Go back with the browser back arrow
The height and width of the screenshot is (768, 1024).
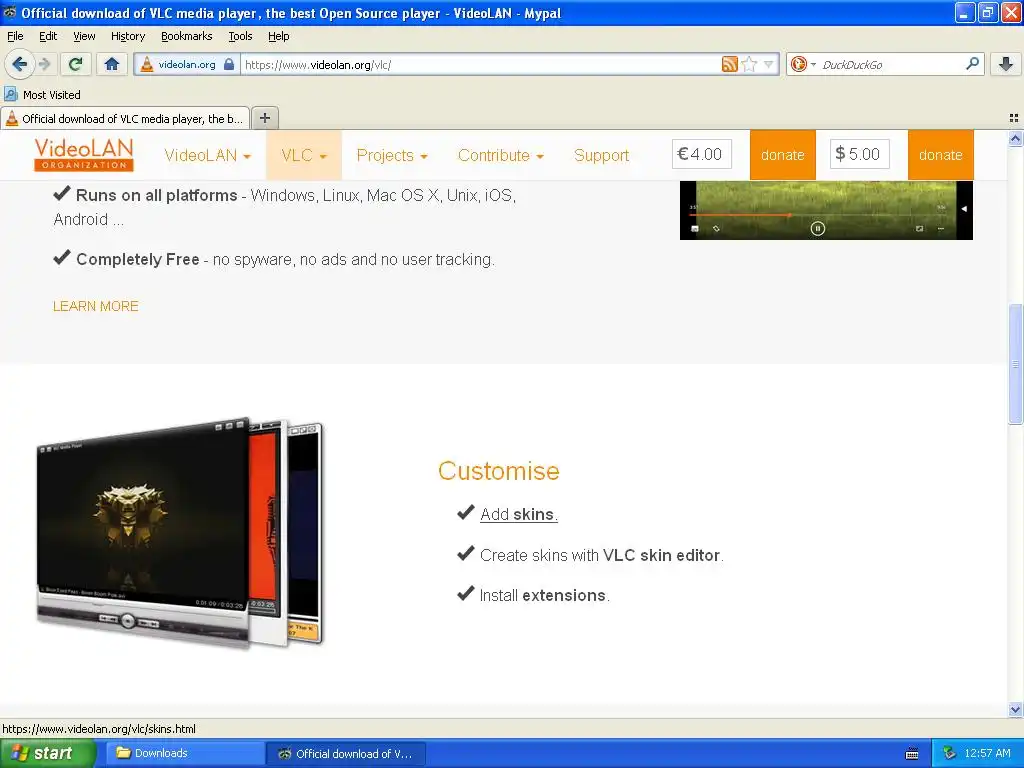19,64
